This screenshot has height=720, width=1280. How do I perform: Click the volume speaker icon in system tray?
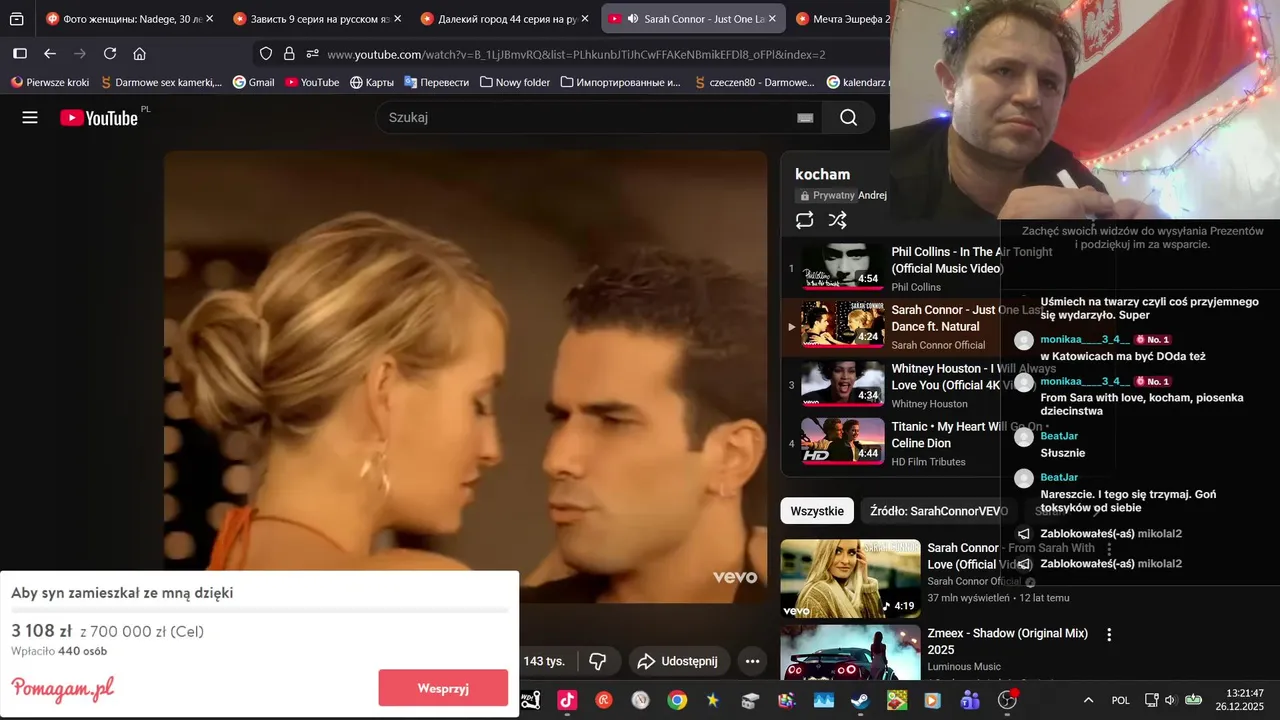tap(1170, 700)
